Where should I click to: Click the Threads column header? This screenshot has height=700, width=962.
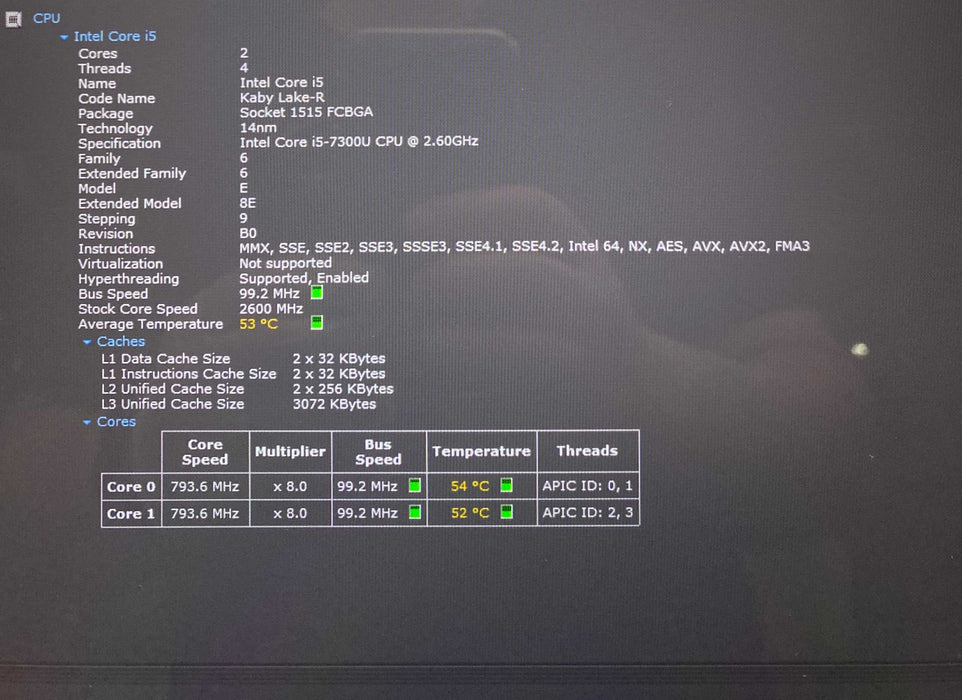(587, 451)
